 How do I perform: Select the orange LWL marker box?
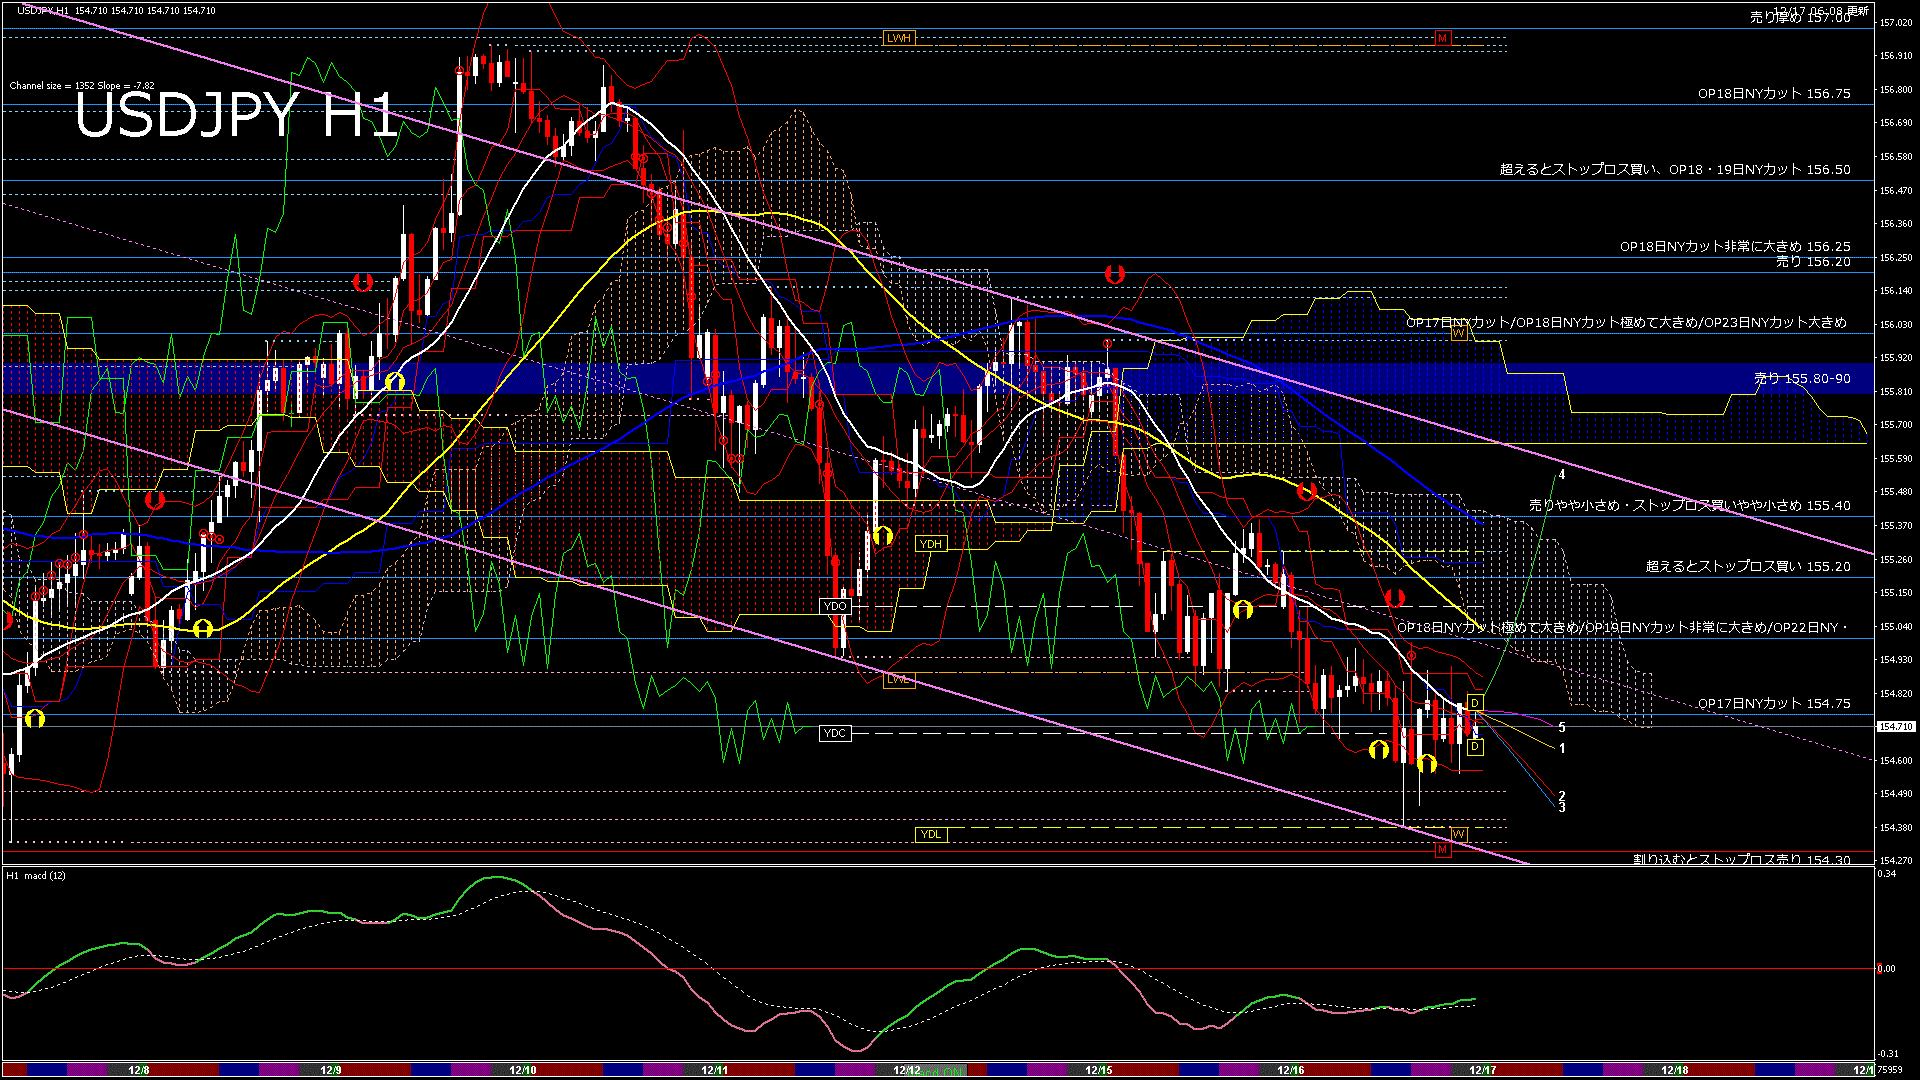[x=899, y=680]
